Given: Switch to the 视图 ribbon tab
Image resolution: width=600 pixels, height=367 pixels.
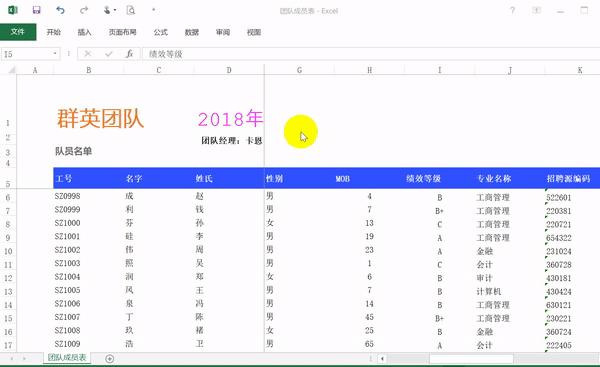Looking at the screenshot, I should click(x=254, y=32).
